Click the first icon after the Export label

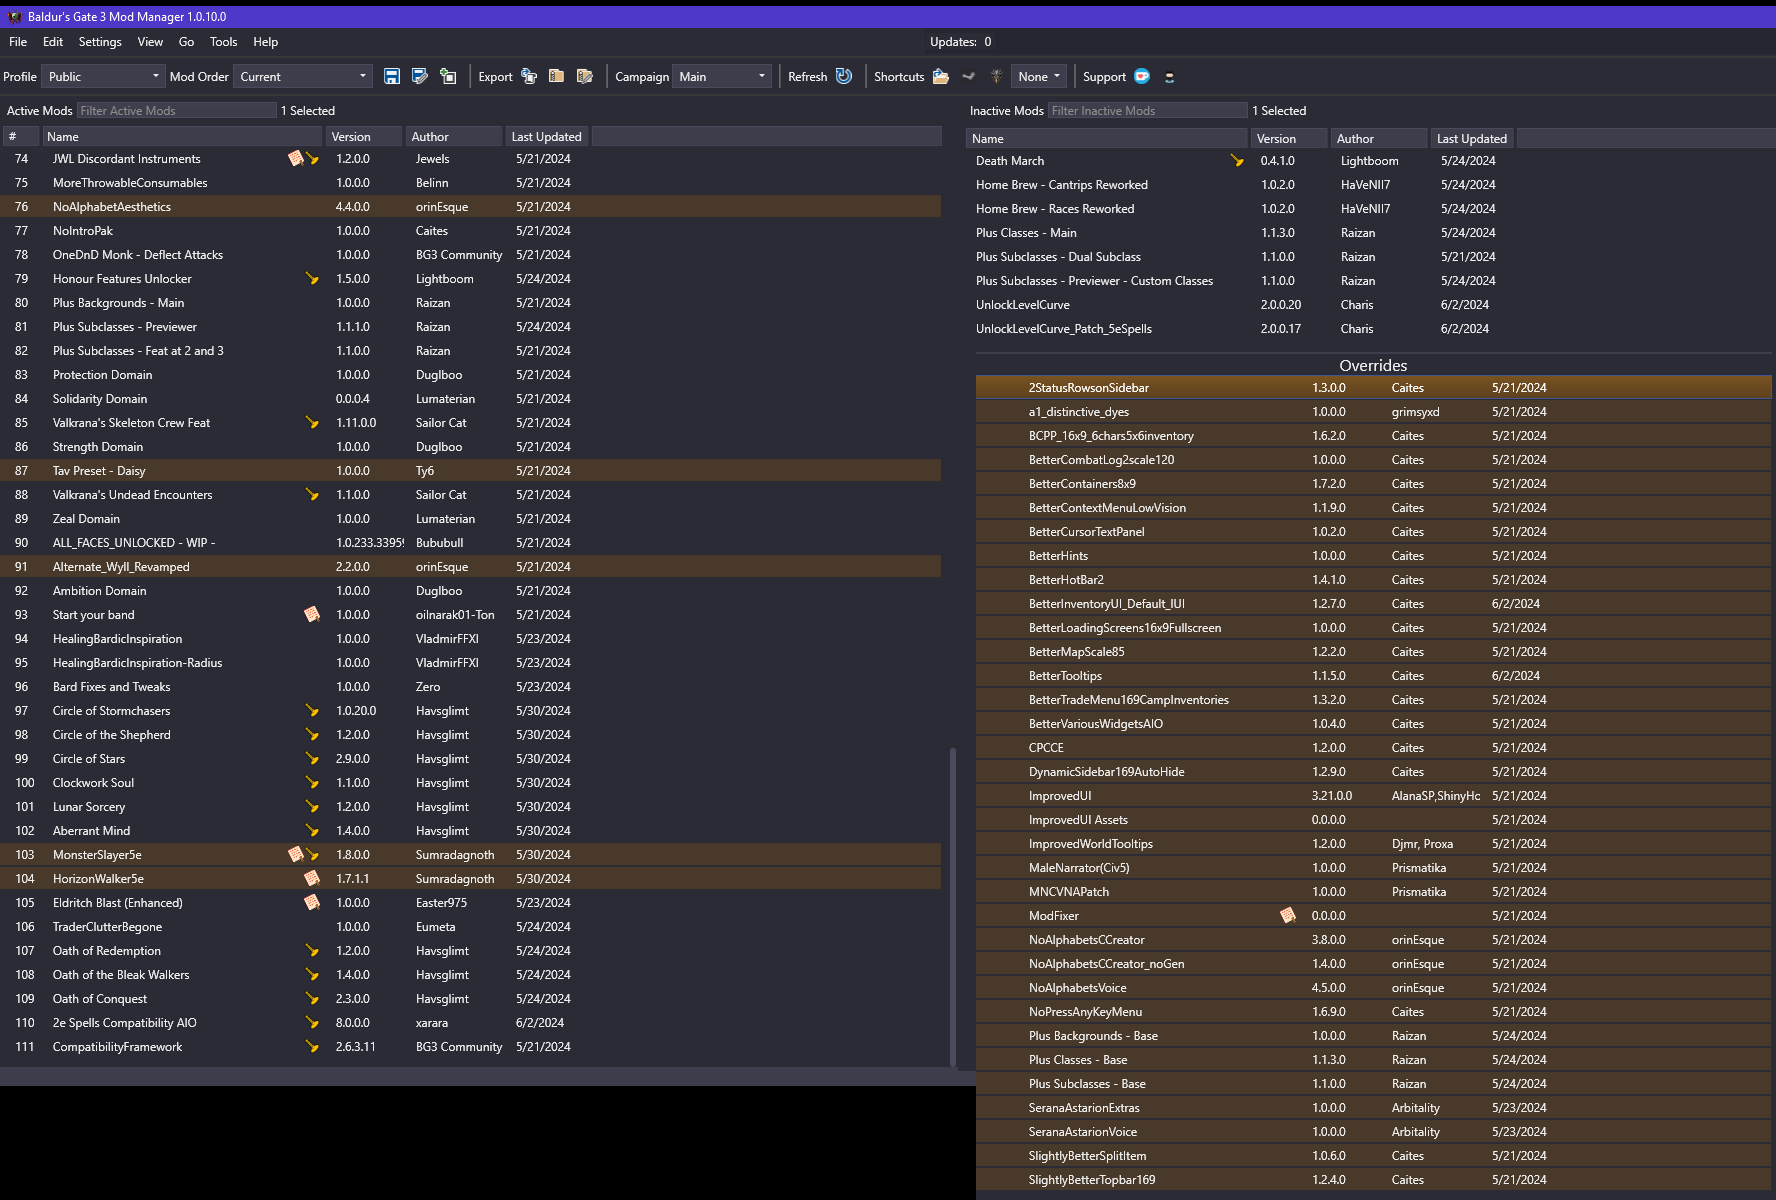[x=529, y=77]
